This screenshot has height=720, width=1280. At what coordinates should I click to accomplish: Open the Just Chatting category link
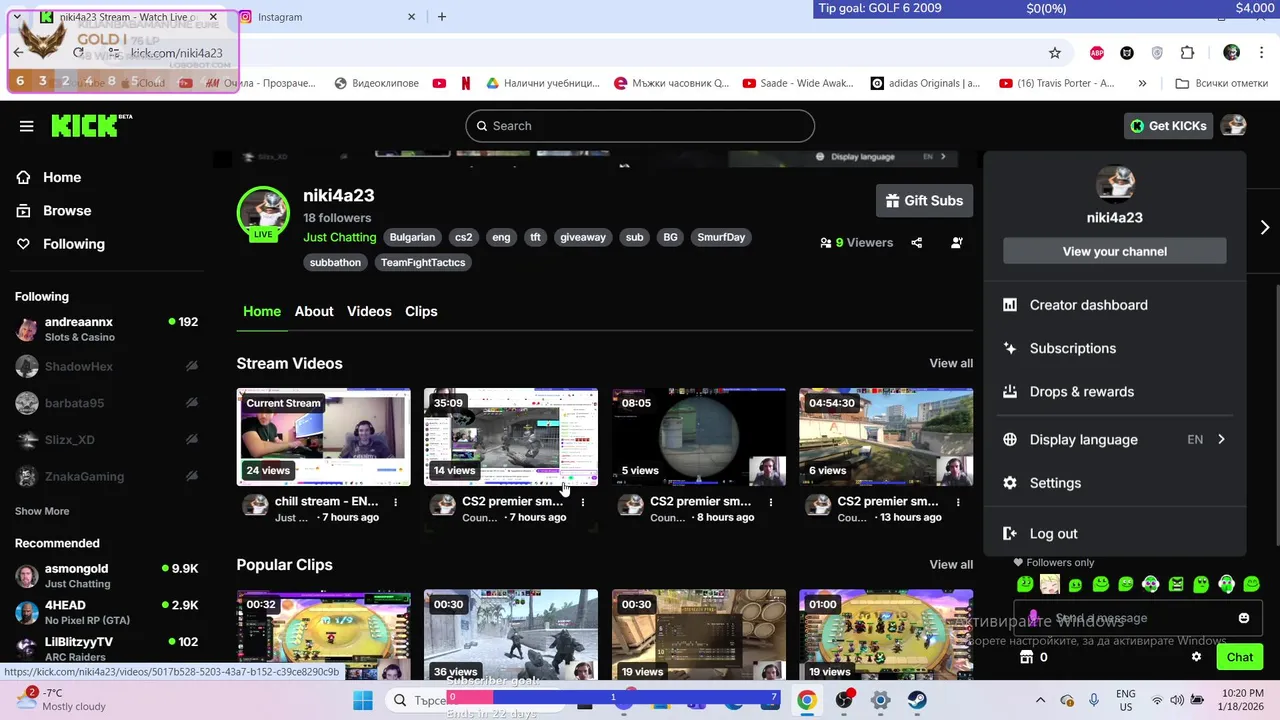[340, 237]
